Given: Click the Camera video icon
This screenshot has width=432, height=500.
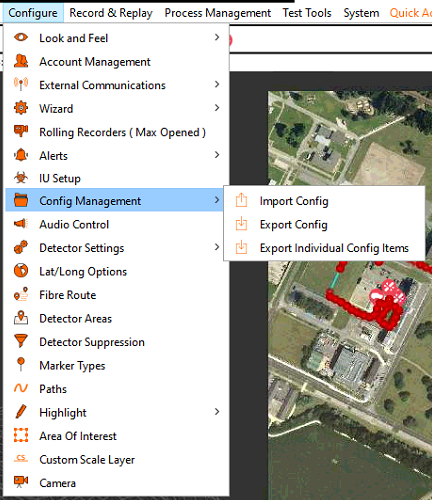Looking at the screenshot, I should tap(21, 482).
